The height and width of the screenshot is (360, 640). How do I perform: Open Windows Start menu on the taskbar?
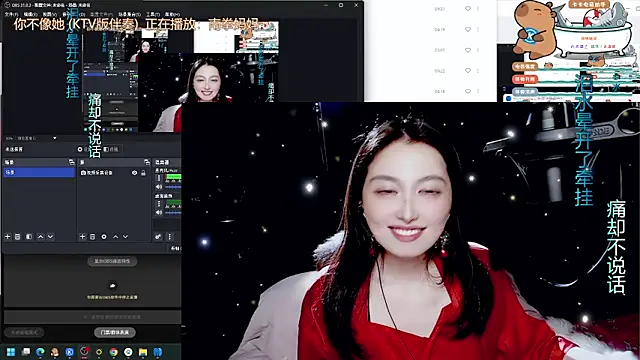tap(11, 352)
